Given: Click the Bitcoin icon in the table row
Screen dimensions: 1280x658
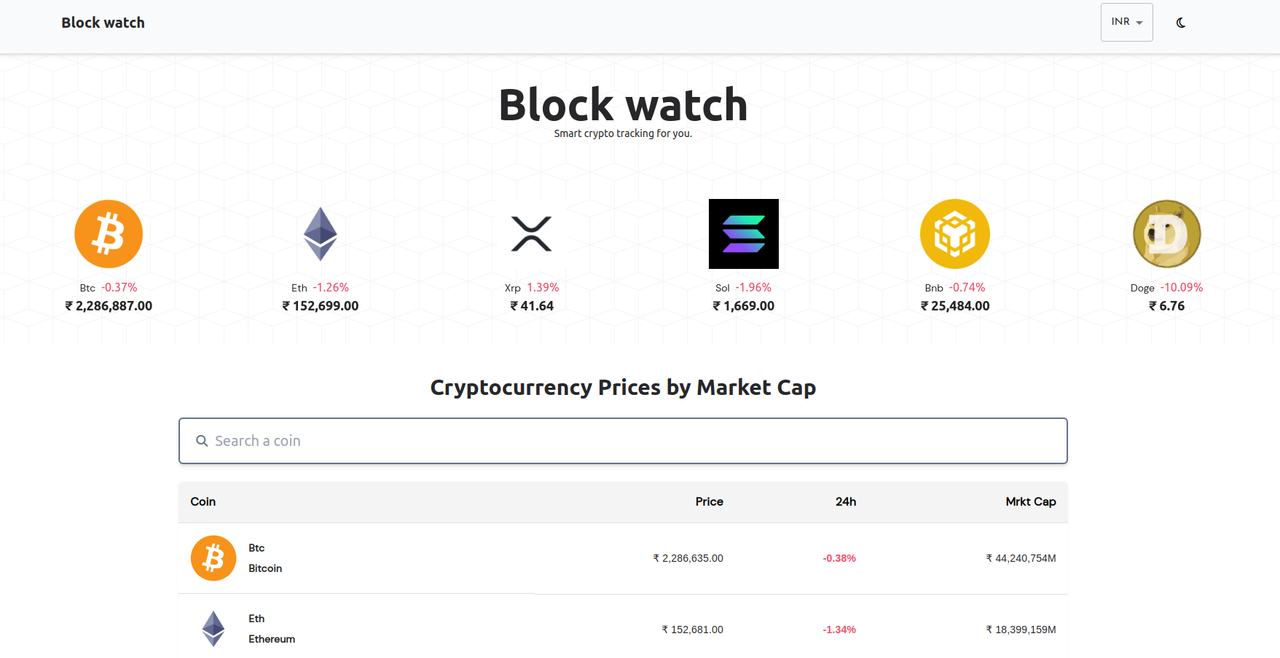Looking at the screenshot, I should [x=213, y=558].
